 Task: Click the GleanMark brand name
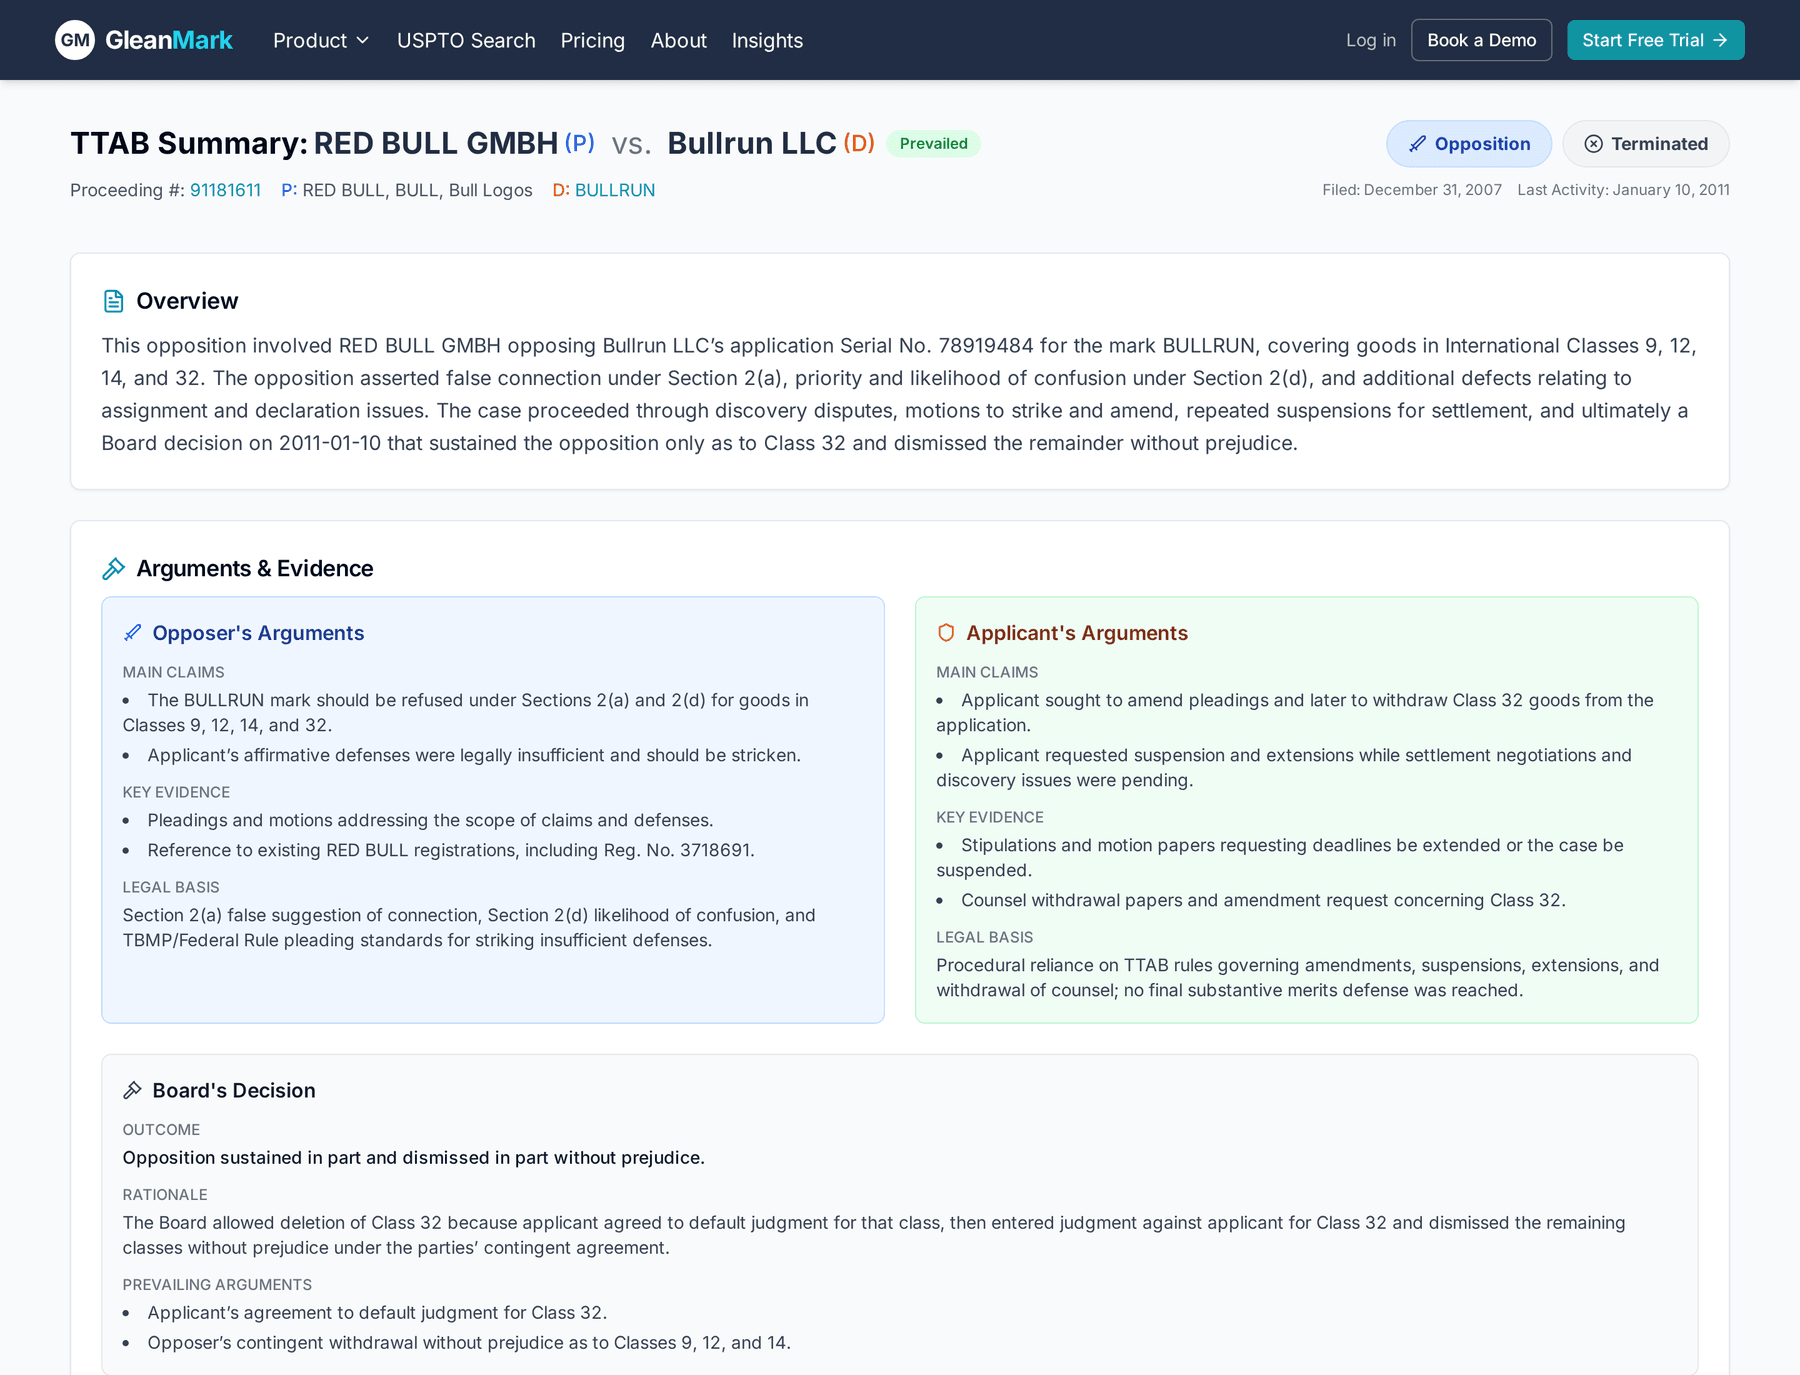169,40
